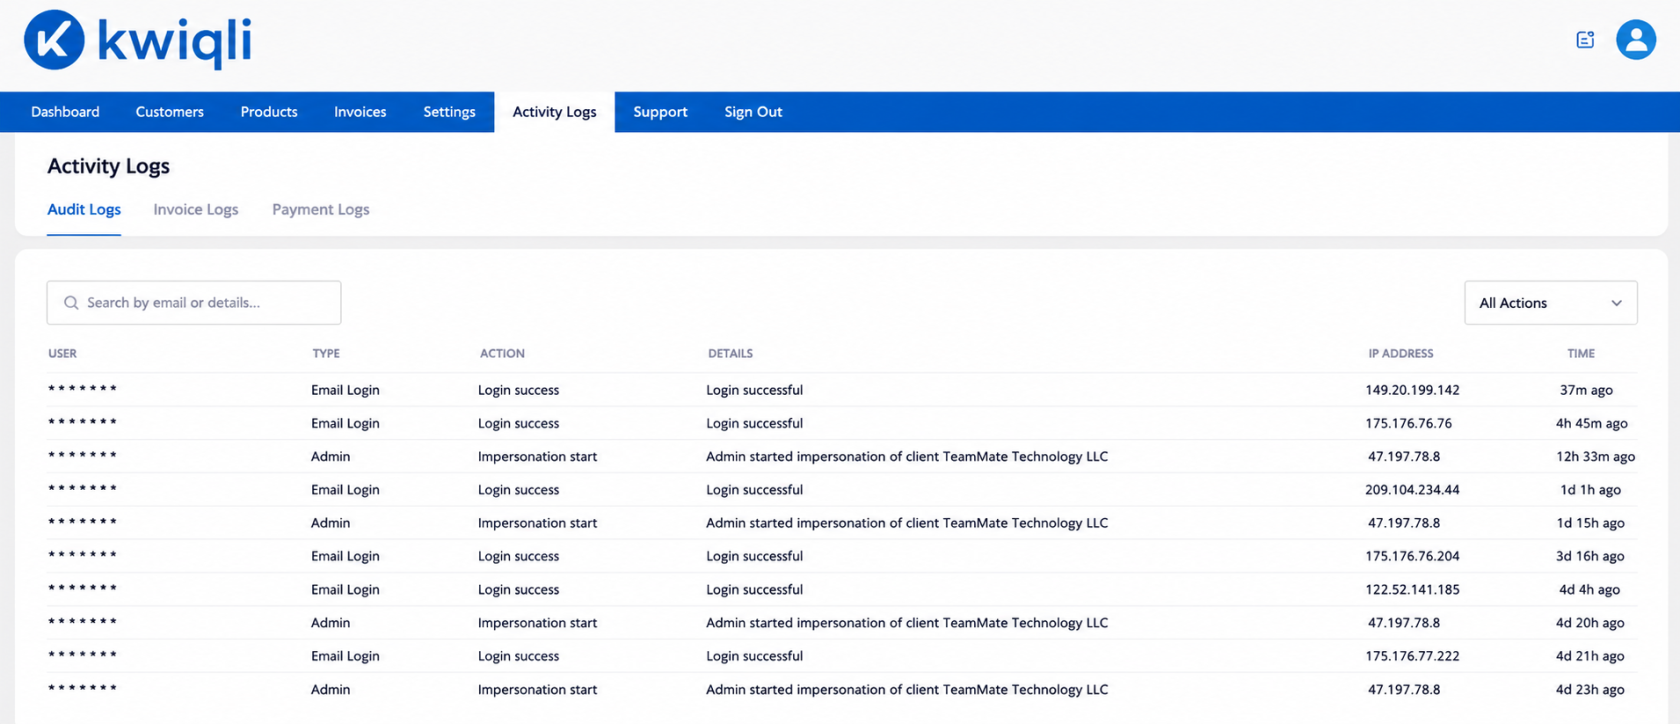1680x724 pixels.
Task: Click the kwiqli wordmark text
Action: (x=174, y=42)
